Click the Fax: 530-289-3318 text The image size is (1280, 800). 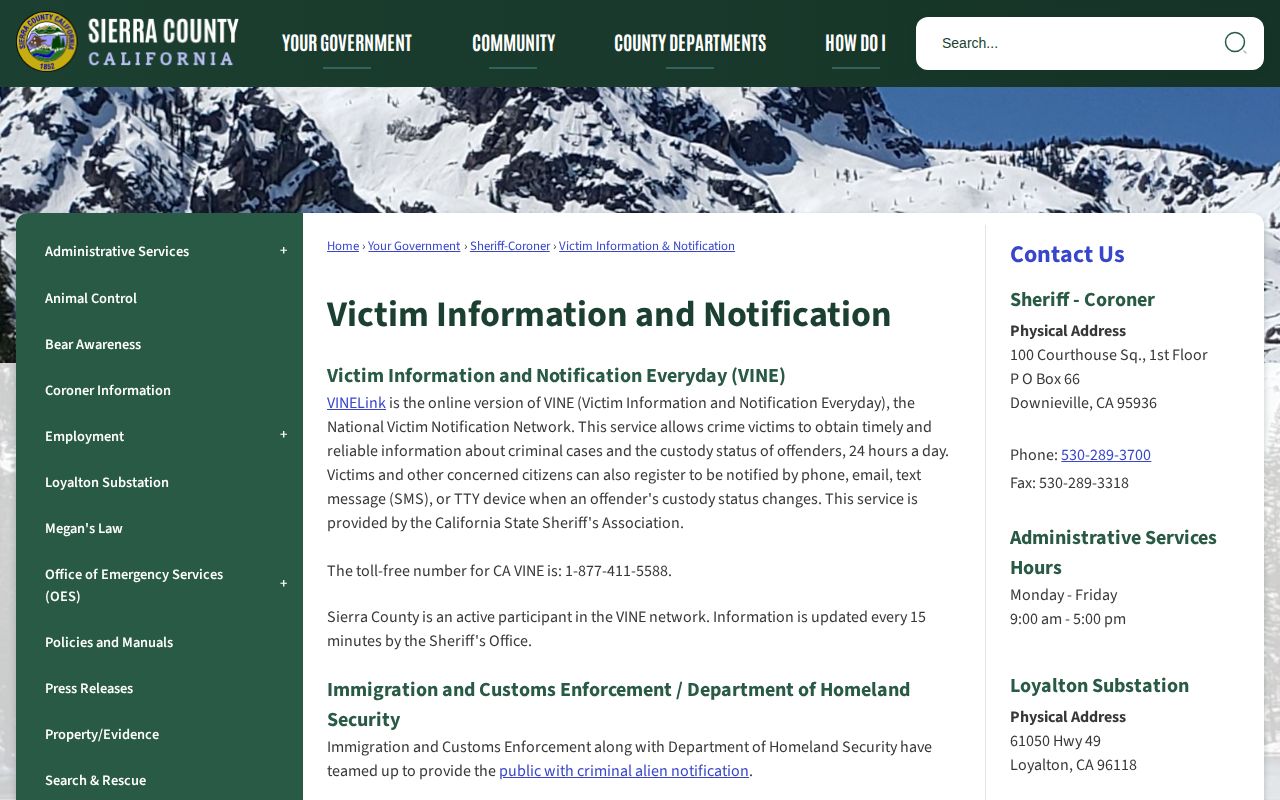coord(1069,483)
